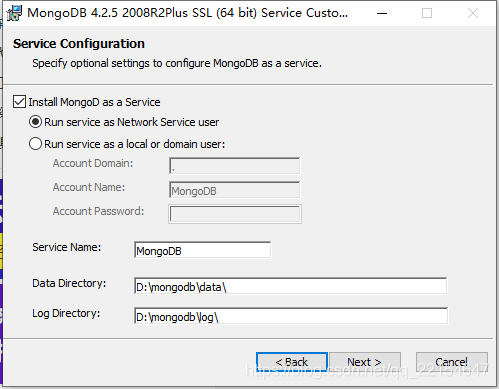Click the Run service as Network Service label
This screenshot has width=499, height=389.
(x=132, y=122)
